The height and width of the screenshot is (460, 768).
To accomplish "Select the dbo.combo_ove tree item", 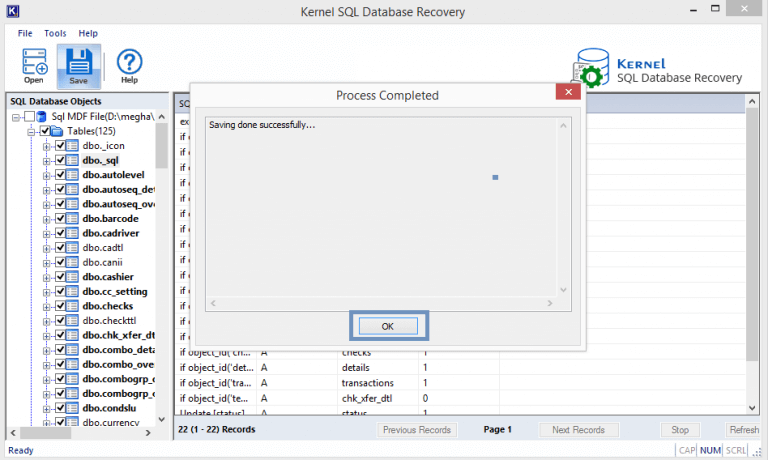I will tap(118, 364).
